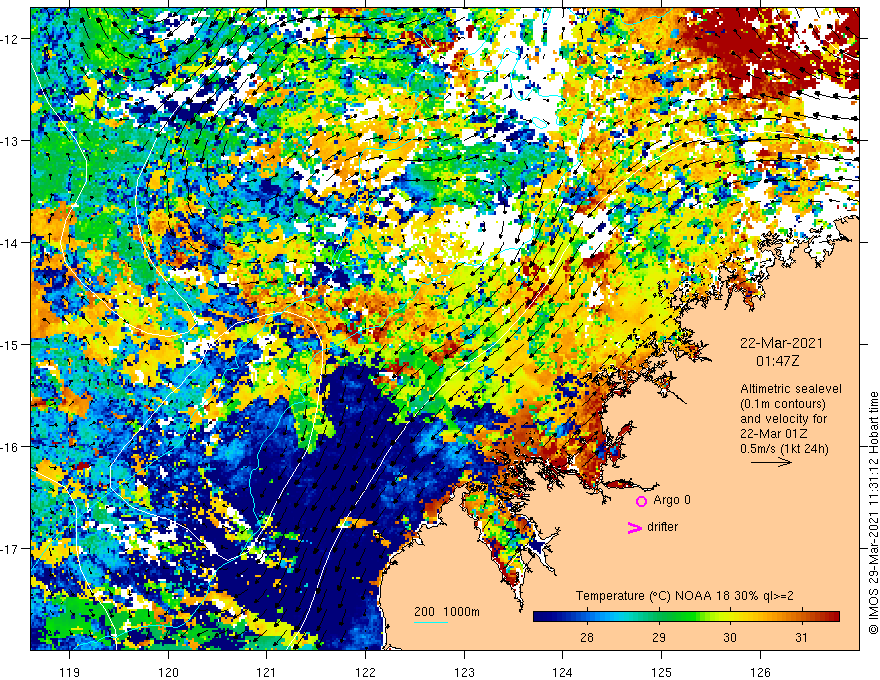The image size is (880, 680).
Task: Click the latitude '-15' axis label
Action: point(10,344)
